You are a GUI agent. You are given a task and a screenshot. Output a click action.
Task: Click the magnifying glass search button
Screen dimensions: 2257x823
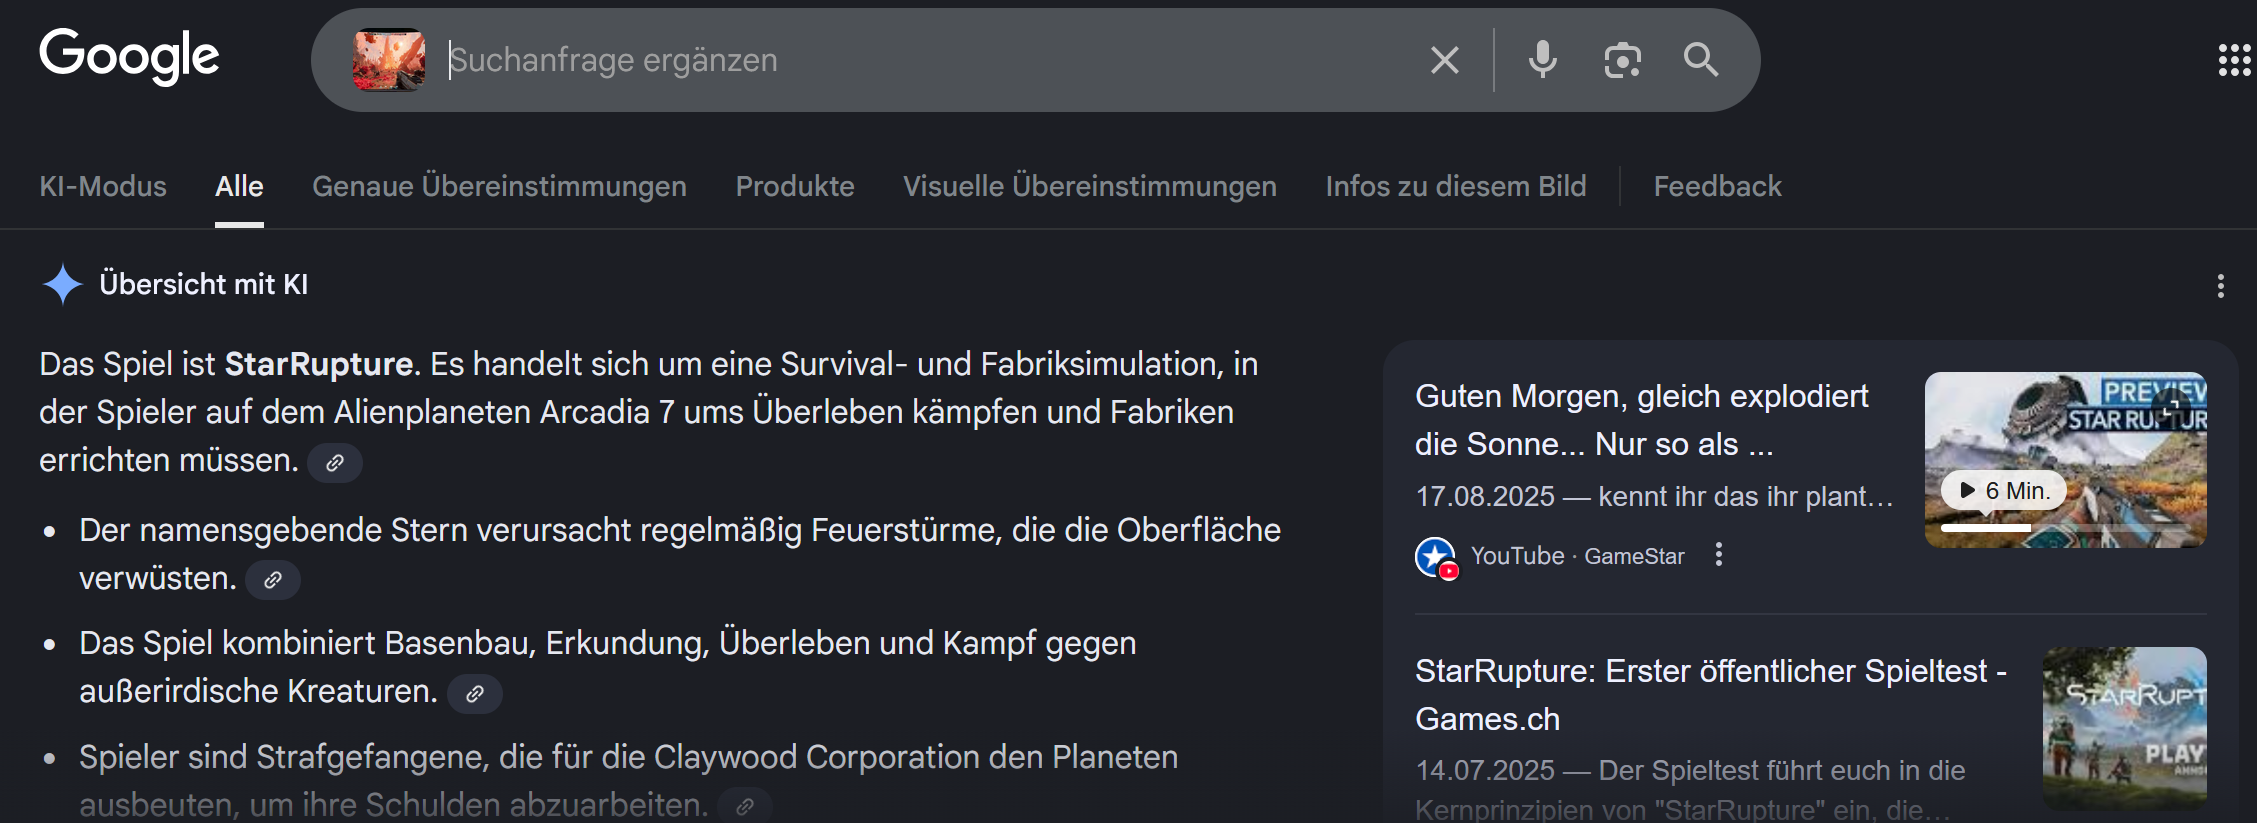coord(1700,60)
